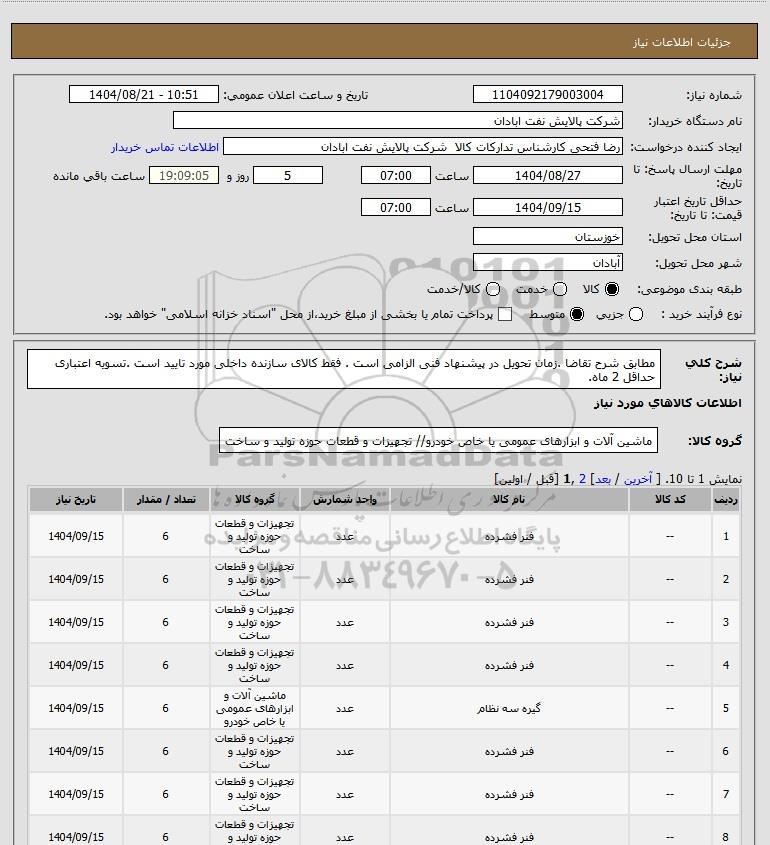This screenshot has width=770, height=845.
Task: Select the کالا radio button
Action: [x=612, y=289]
